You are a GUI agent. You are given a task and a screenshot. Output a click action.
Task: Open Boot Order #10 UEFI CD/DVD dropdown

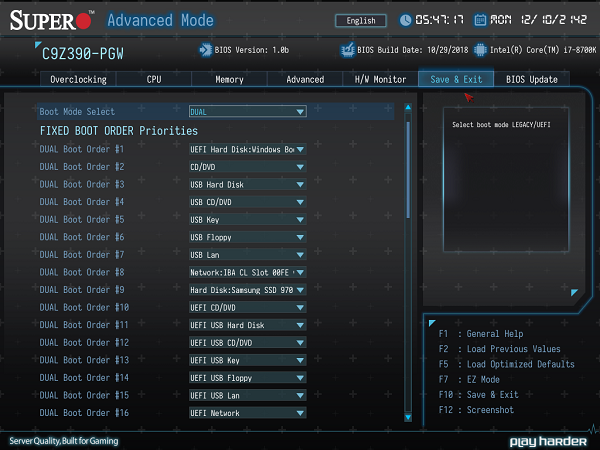(x=248, y=308)
